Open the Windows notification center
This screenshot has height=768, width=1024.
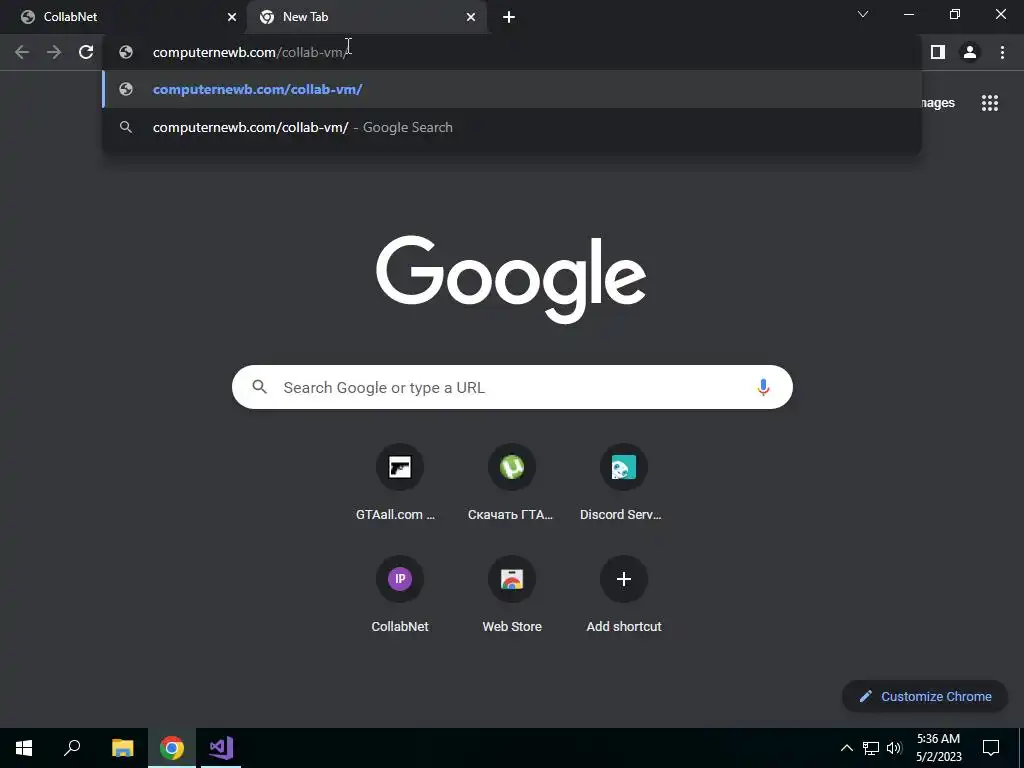pos(991,748)
